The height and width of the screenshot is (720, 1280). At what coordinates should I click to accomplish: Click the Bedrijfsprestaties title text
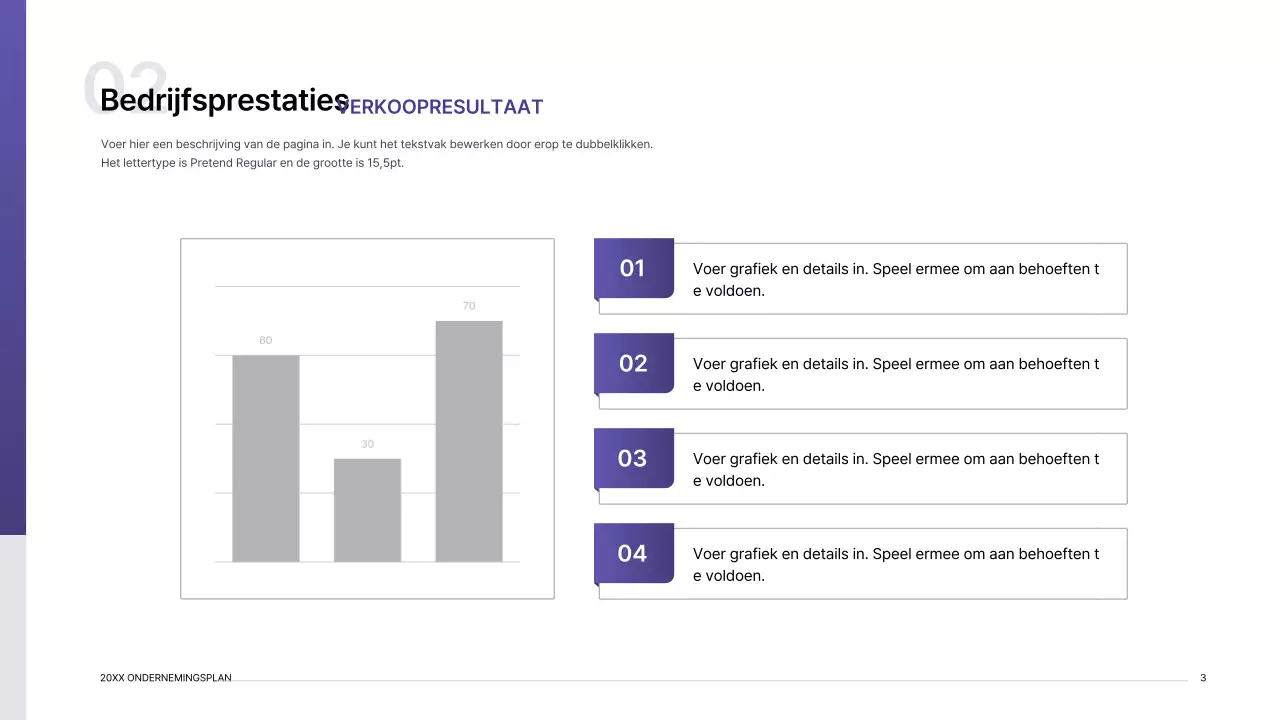[224, 101]
